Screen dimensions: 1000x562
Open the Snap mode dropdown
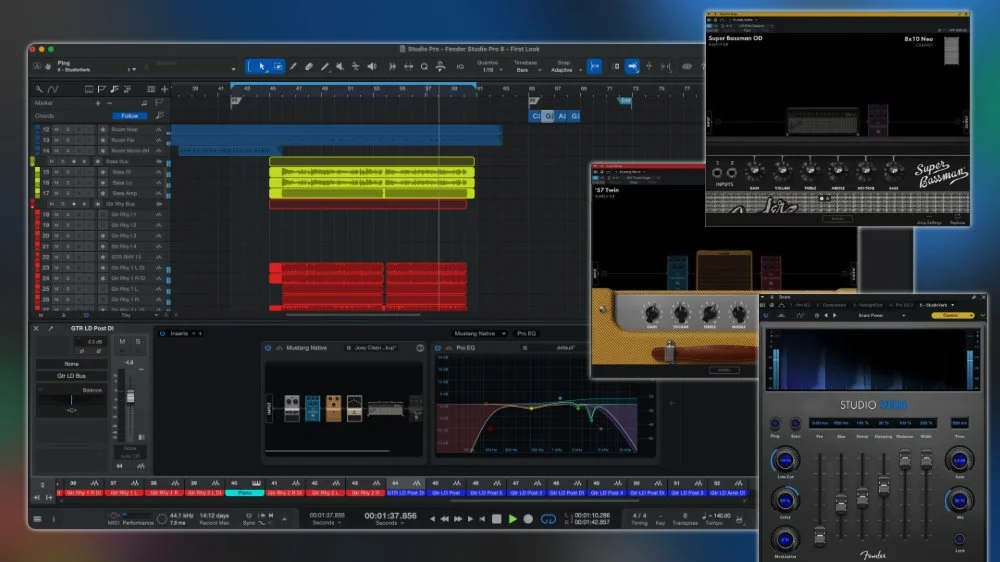pos(564,70)
